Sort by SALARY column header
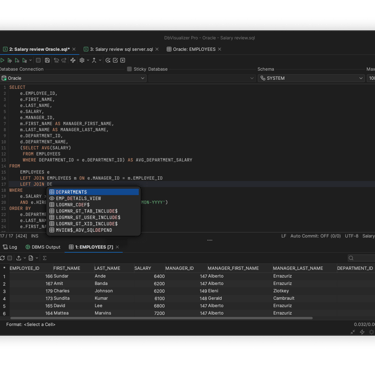375x366 pixels. click(x=143, y=268)
